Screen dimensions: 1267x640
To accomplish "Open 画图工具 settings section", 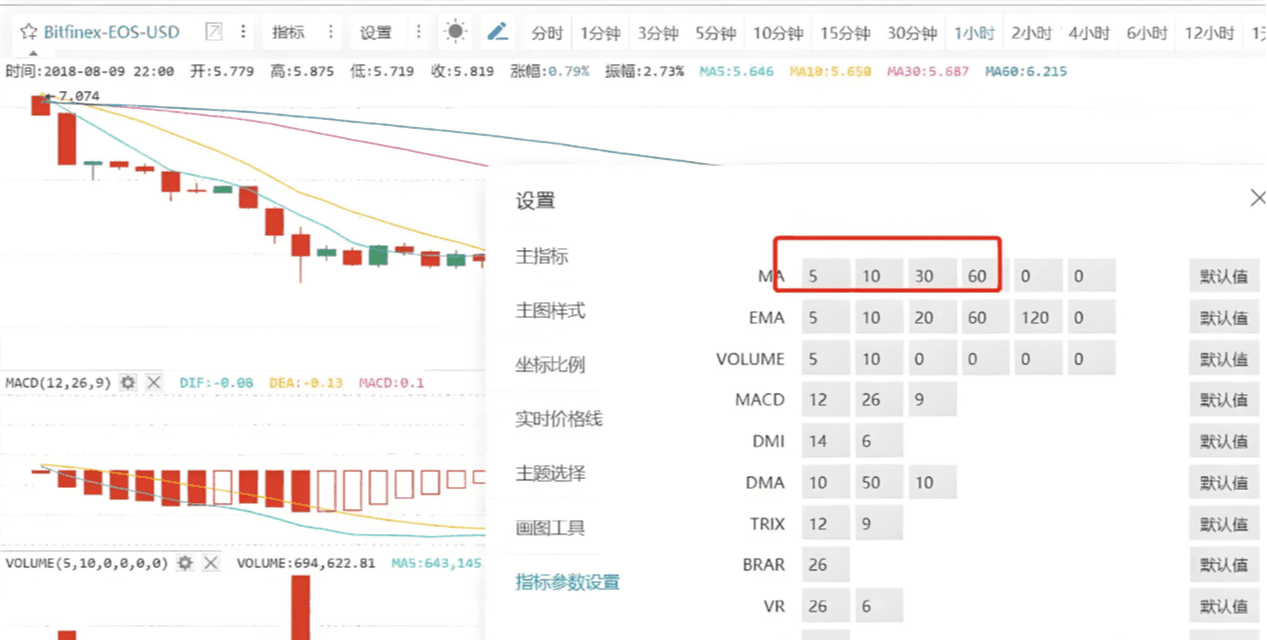I will pos(550,528).
